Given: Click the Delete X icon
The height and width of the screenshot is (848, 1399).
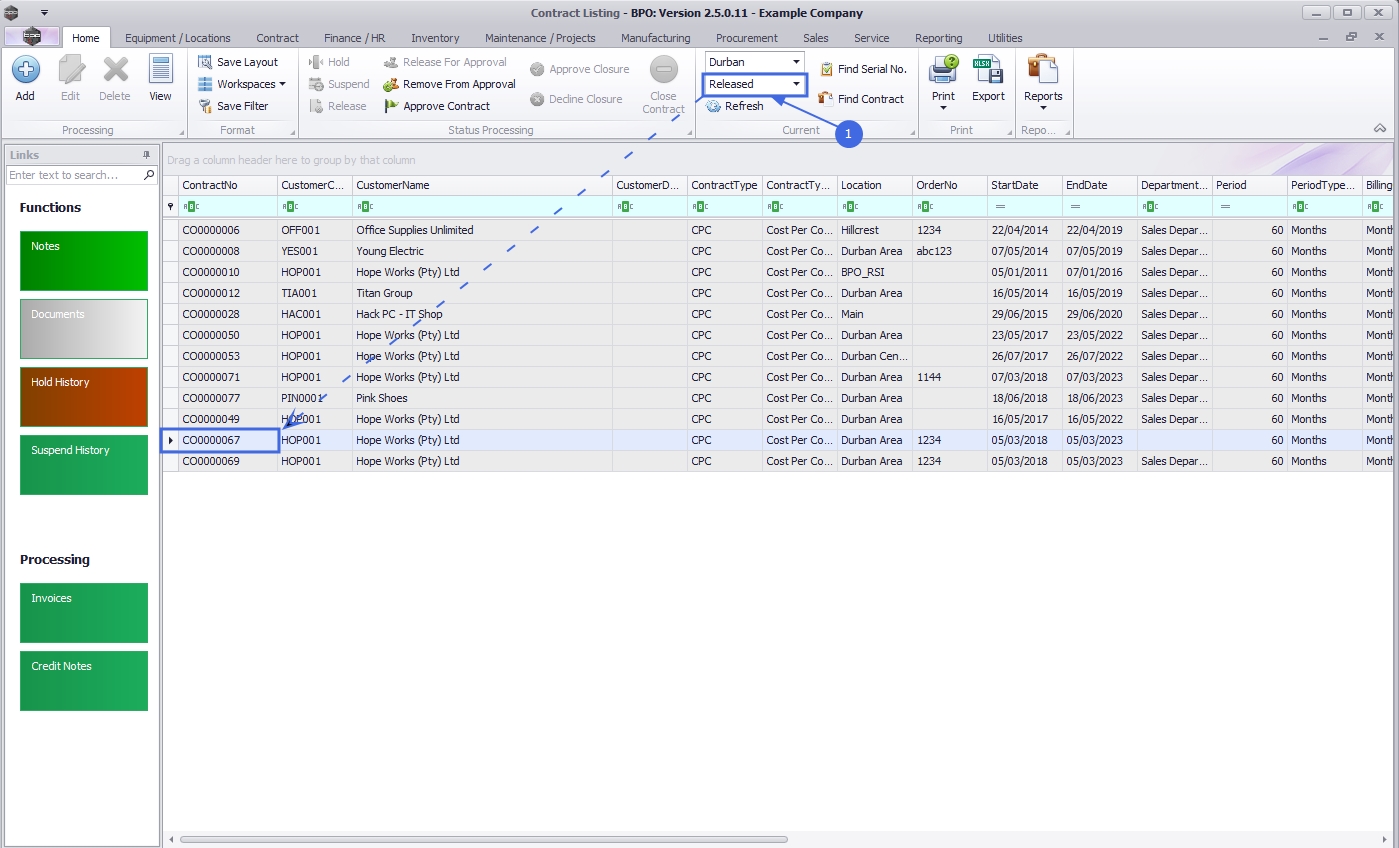Looking at the screenshot, I should [x=115, y=70].
